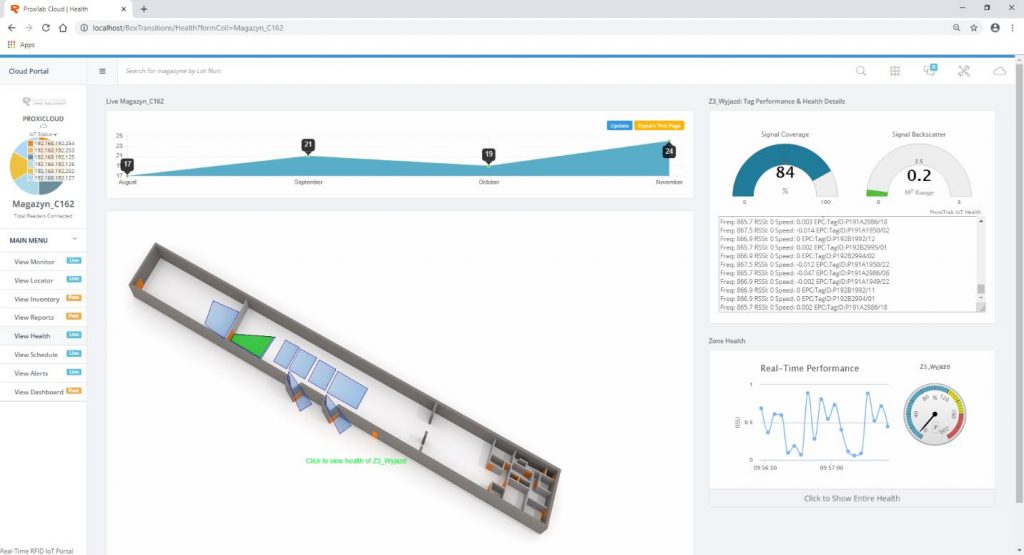Click to Show Entire Health button
This screenshot has width=1024, height=555.
[x=851, y=498]
